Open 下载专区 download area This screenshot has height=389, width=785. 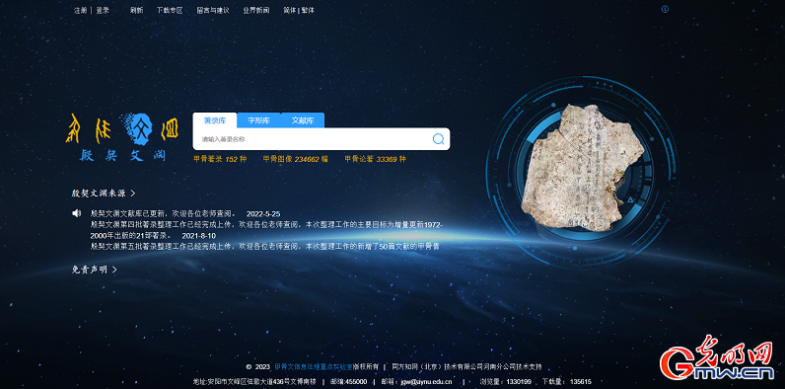pyautogui.click(x=170, y=10)
